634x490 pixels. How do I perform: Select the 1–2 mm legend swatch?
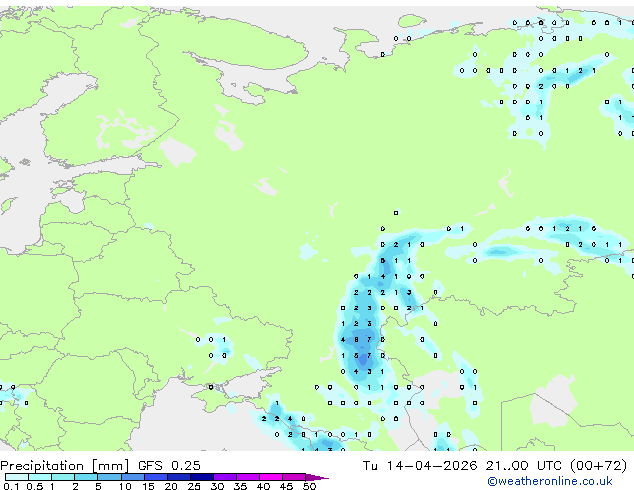click(63, 477)
